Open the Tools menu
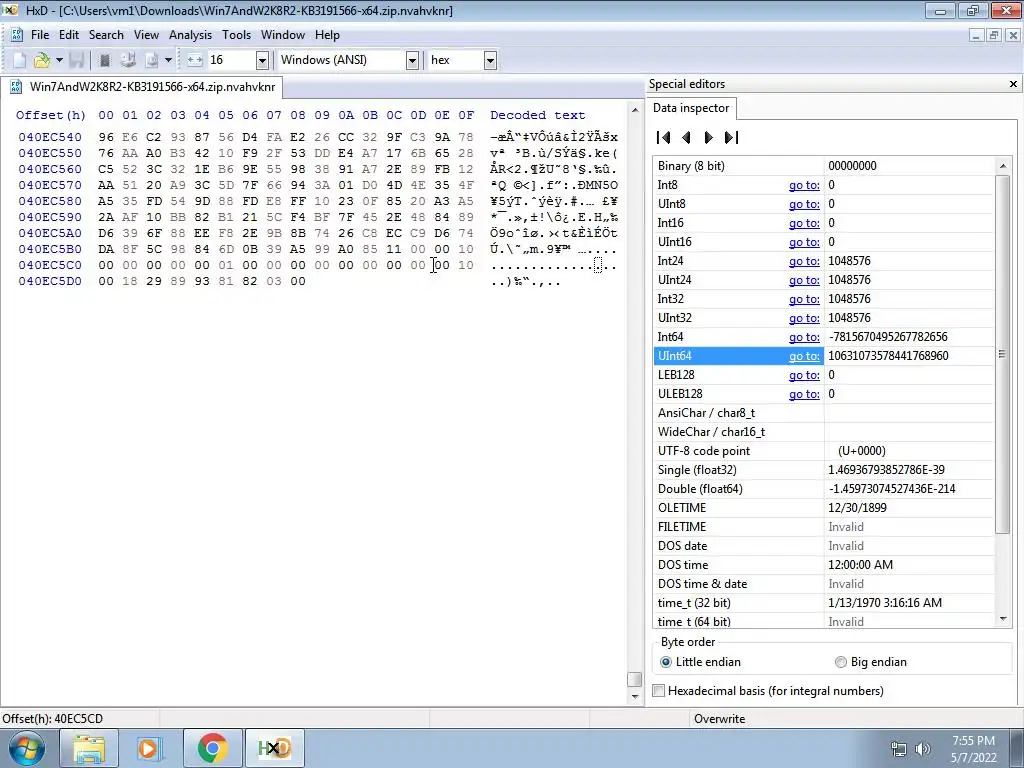This screenshot has width=1024, height=768. pyautogui.click(x=236, y=35)
